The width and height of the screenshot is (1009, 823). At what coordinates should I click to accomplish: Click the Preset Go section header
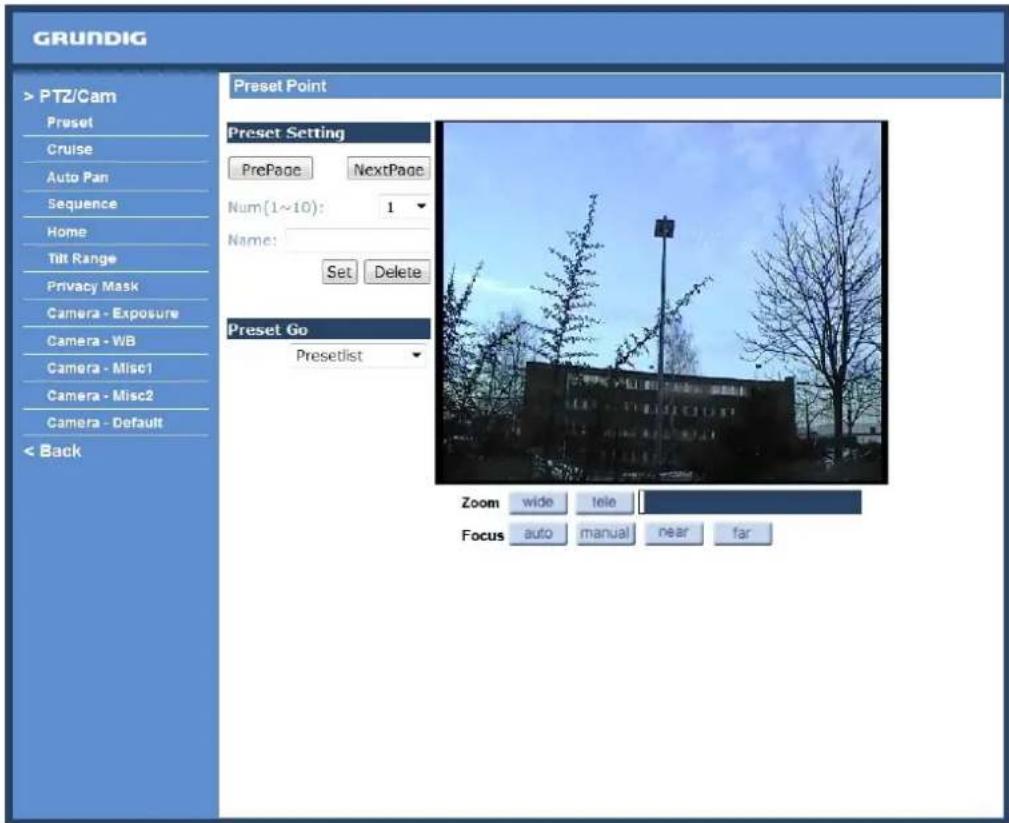tap(329, 329)
